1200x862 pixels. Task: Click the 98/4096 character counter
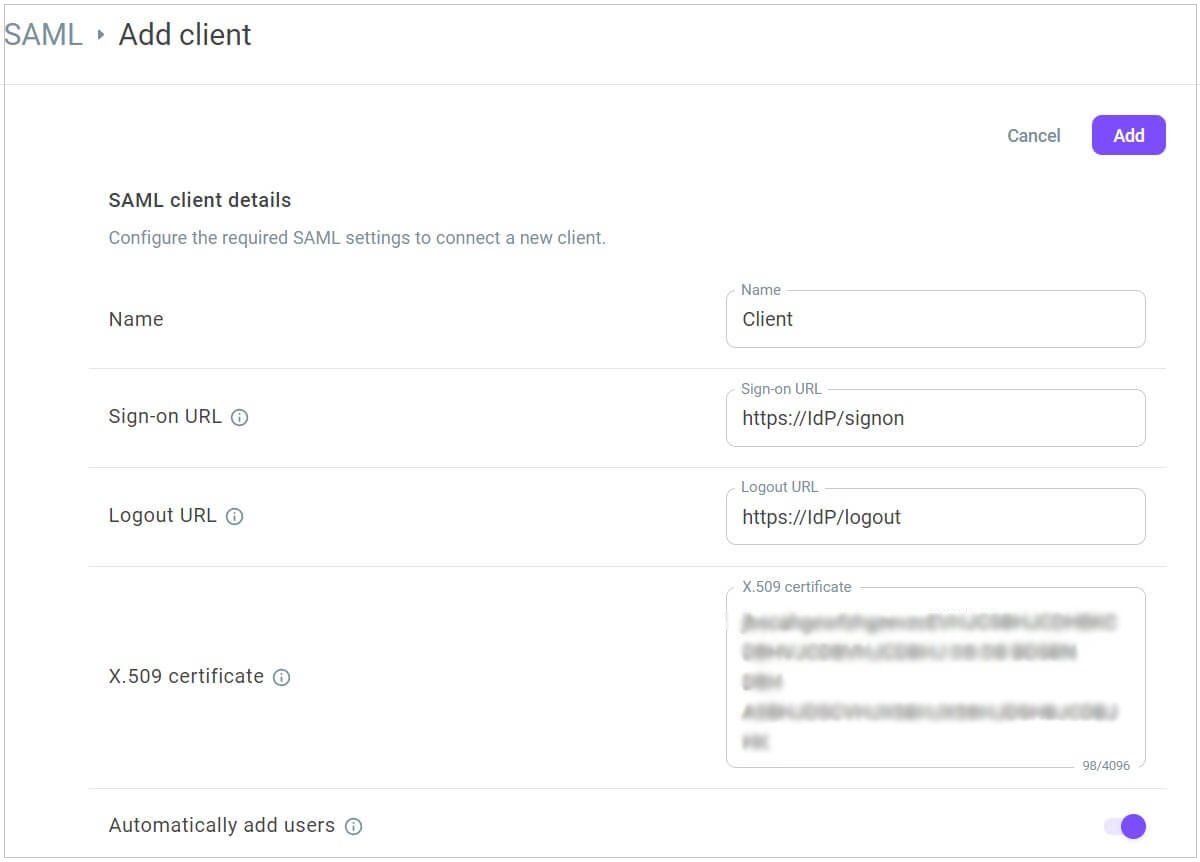click(1106, 766)
